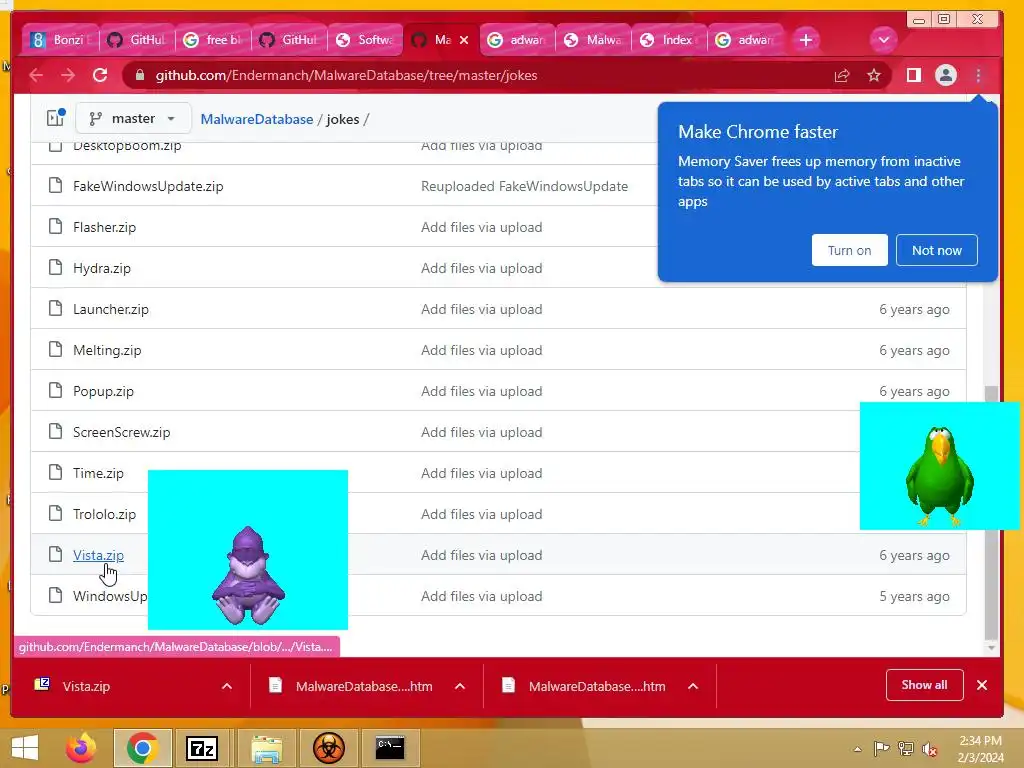Click file icon next to Flasher.zip
This screenshot has height=768, width=1024.
(56, 227)
